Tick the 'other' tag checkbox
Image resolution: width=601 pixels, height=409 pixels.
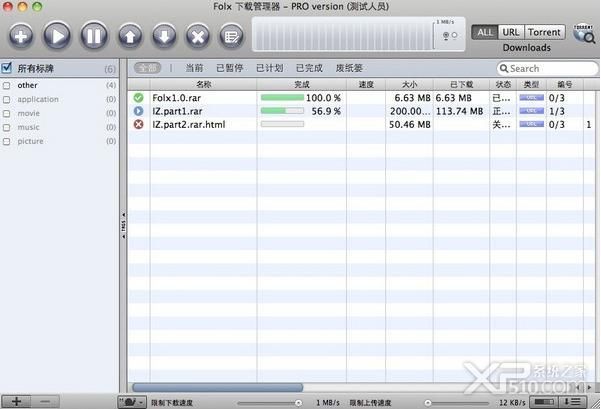(x=7, y=85)
